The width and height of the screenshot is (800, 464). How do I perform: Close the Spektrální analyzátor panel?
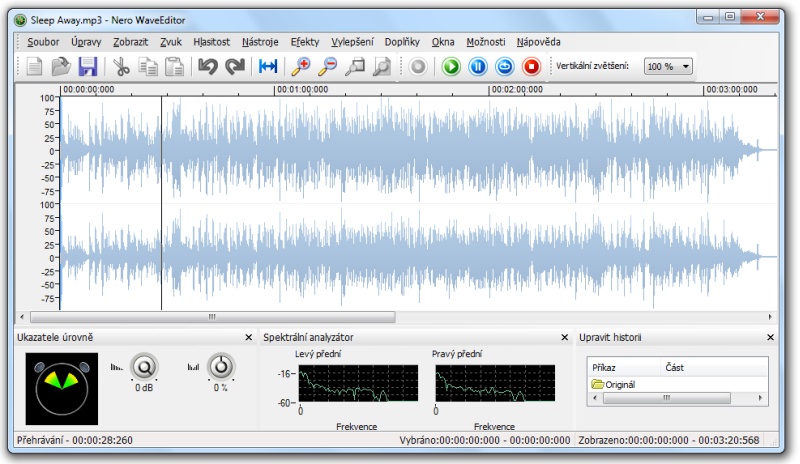tap(564, 337)
